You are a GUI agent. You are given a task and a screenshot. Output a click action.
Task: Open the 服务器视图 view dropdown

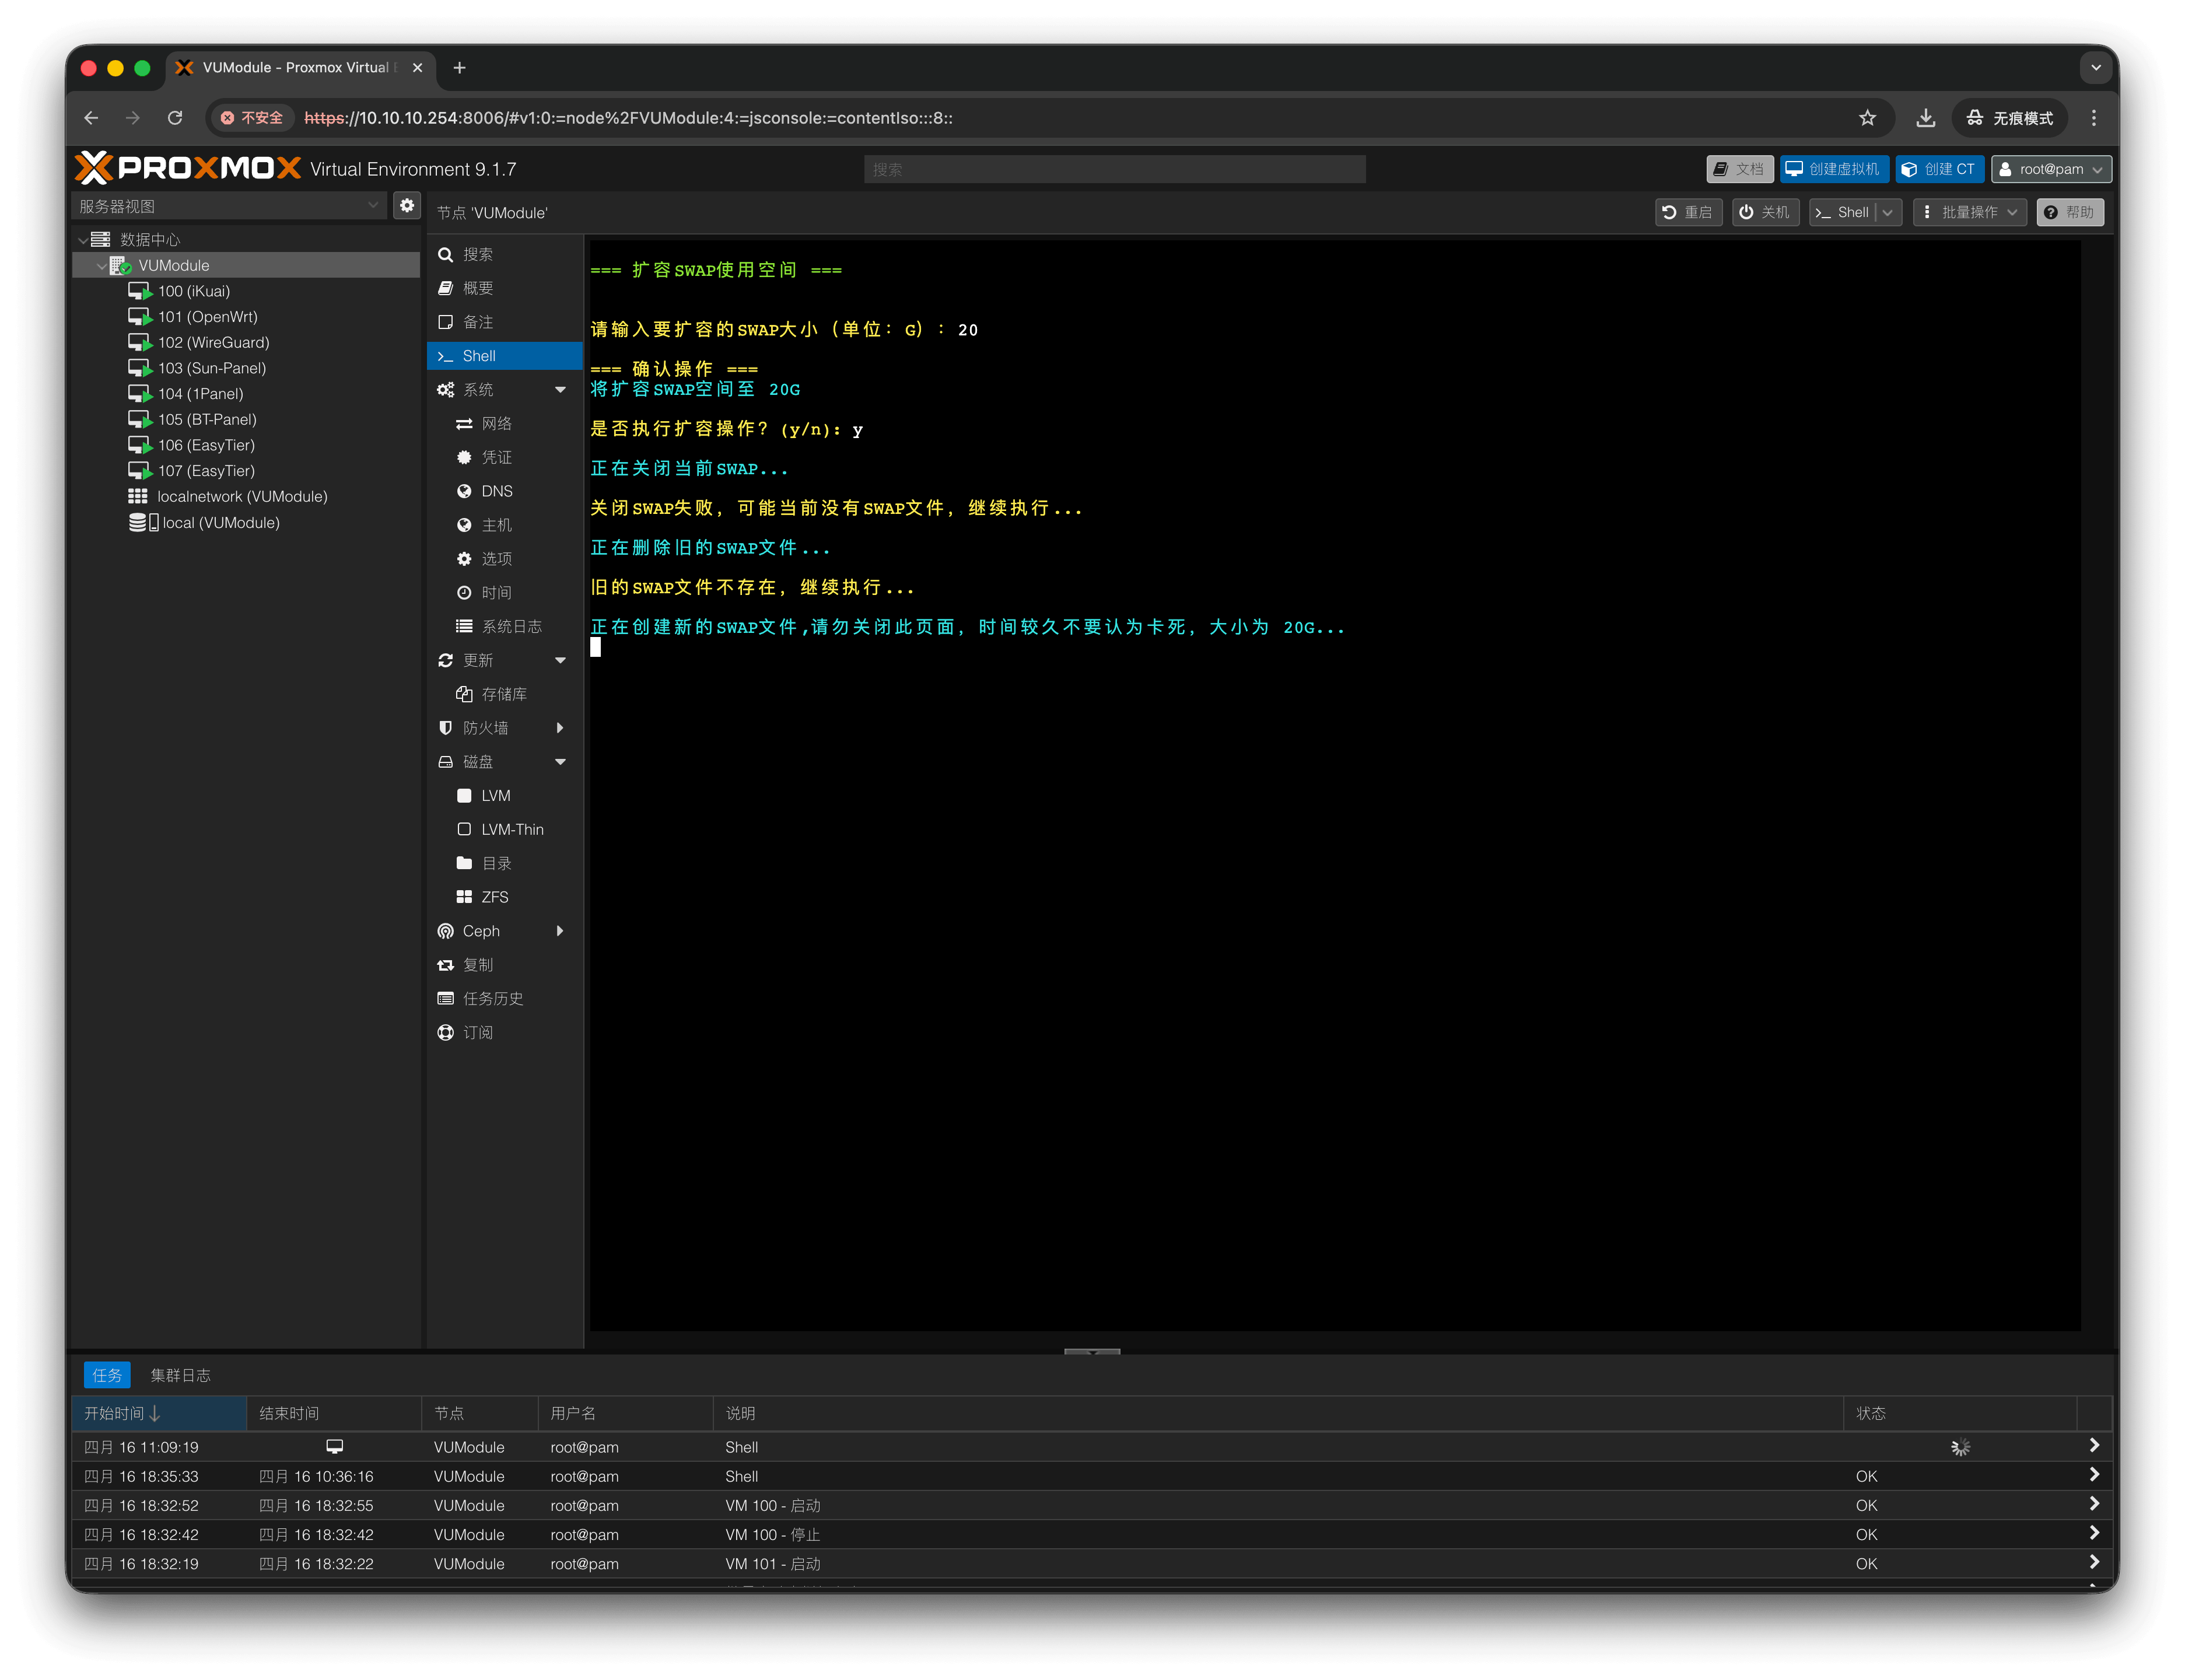coord(229,206)
